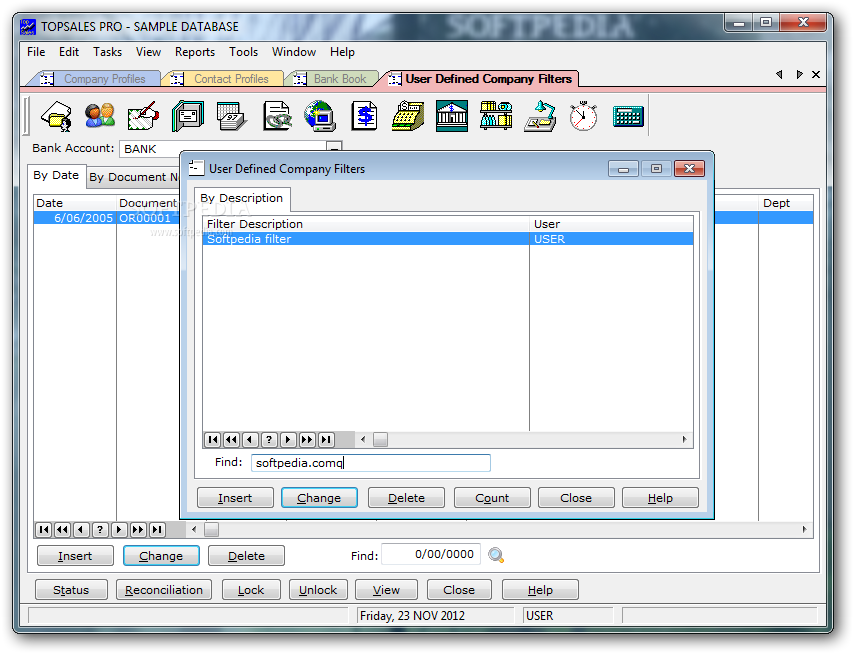Click the Unlock button

pyautogui.click(x=318, y=590)
